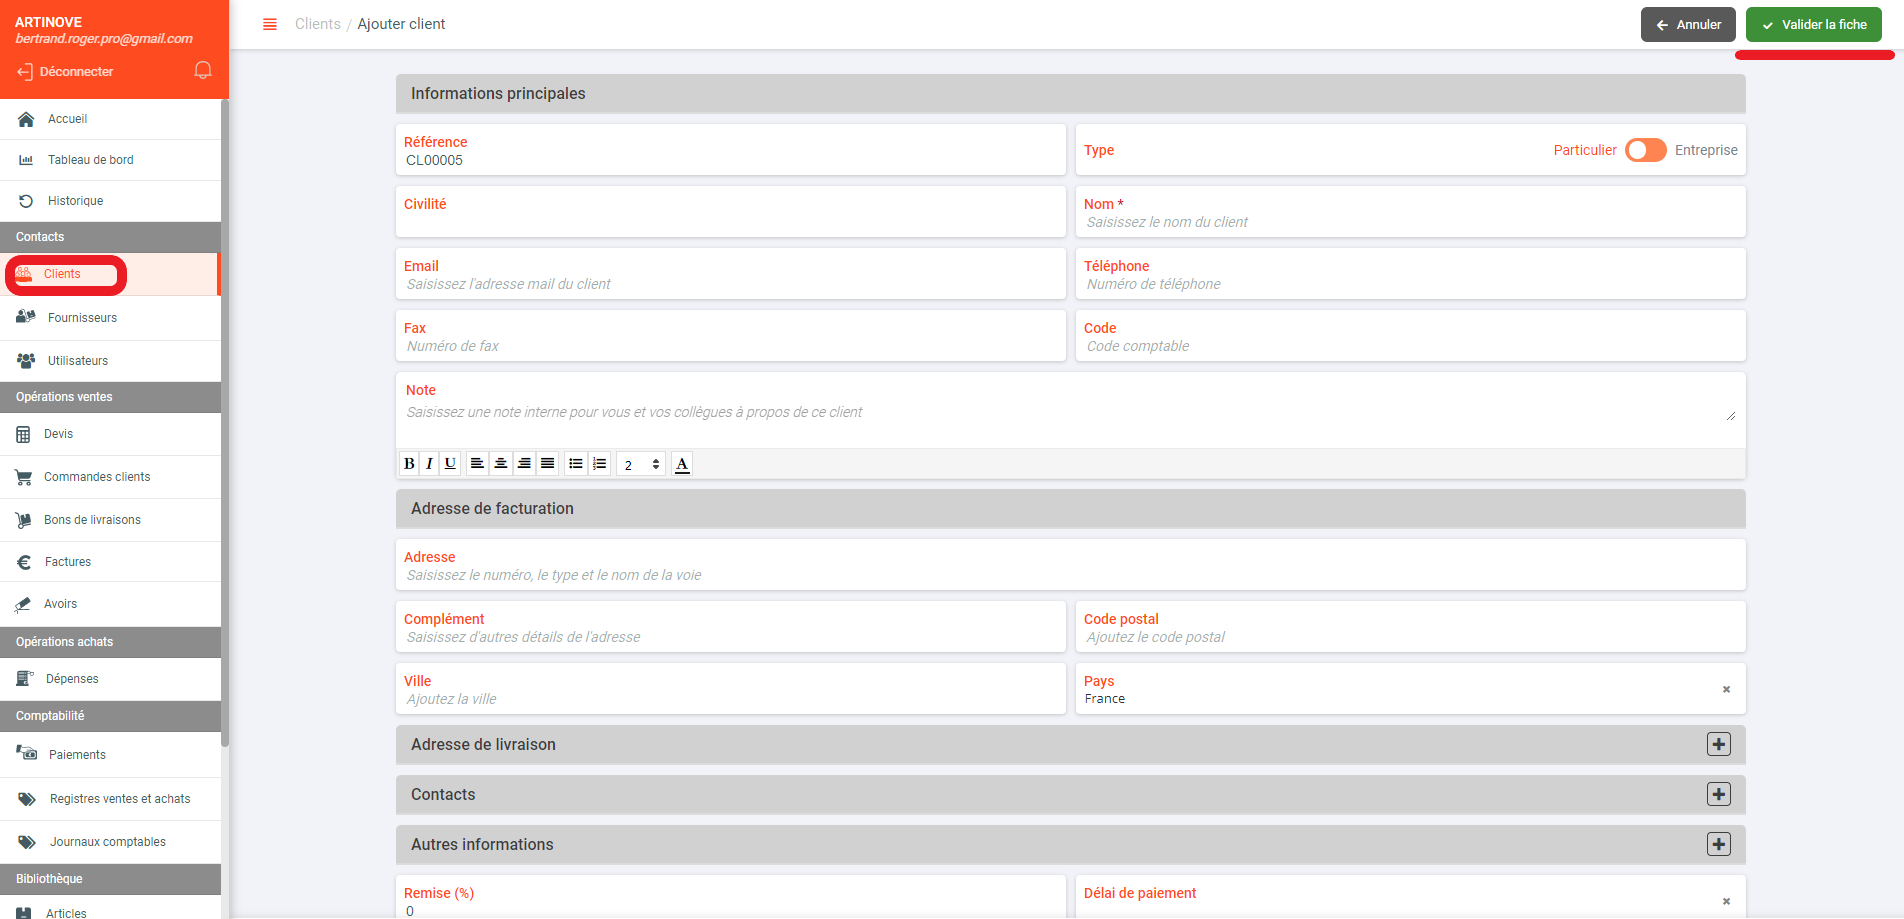This screenshot has width=1904, height=919.
Task: Click the Nom input field
Action: pyautogui.click(x=1410, y=222)
